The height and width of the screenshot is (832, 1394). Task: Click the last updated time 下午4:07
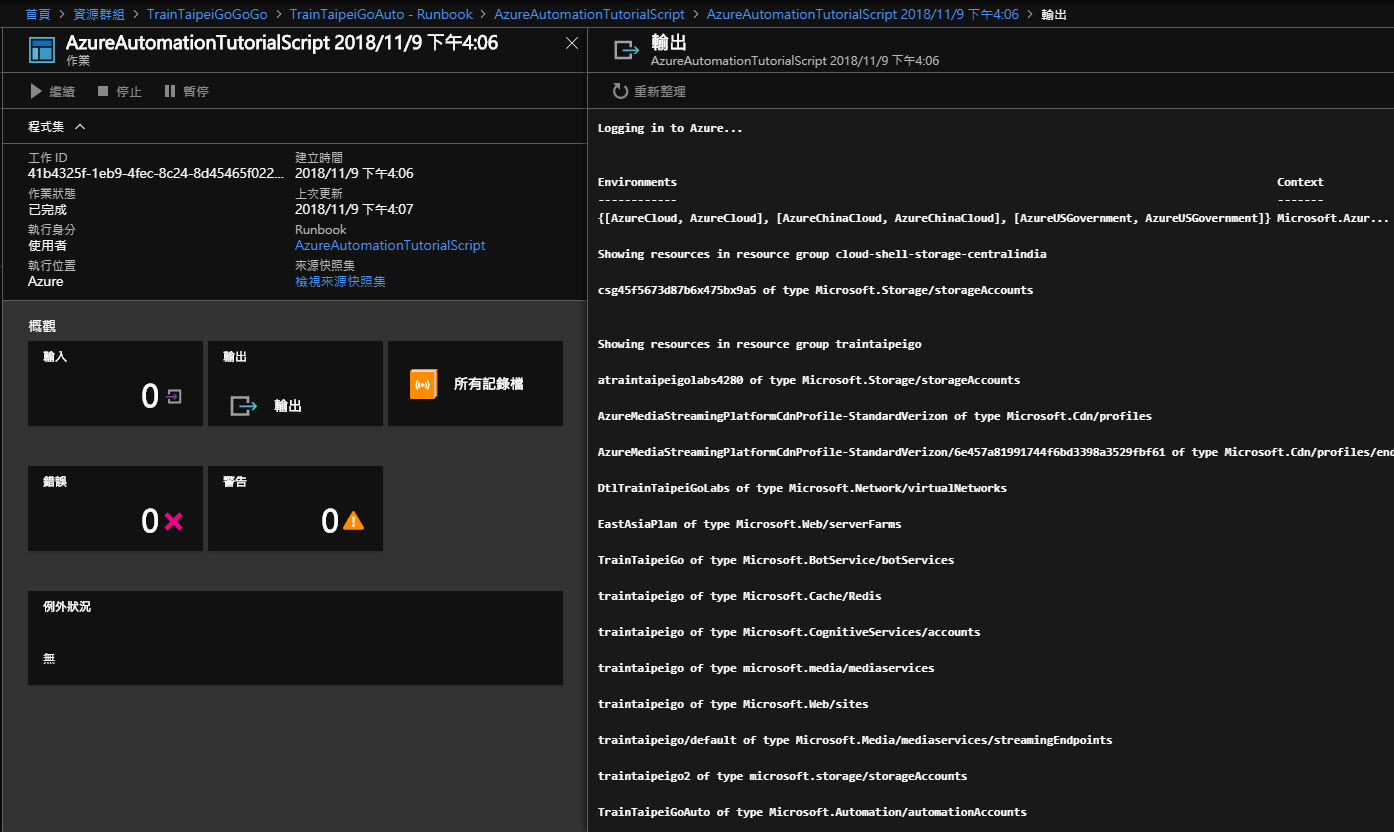pyautogui.click(x=354, y=209)
